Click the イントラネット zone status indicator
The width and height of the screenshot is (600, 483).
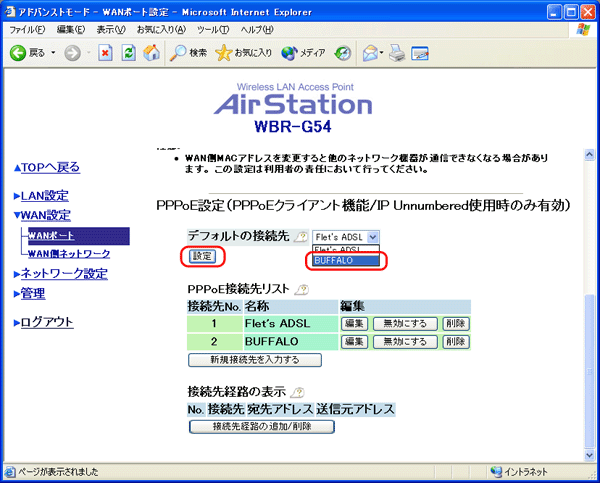coord(519,472)
